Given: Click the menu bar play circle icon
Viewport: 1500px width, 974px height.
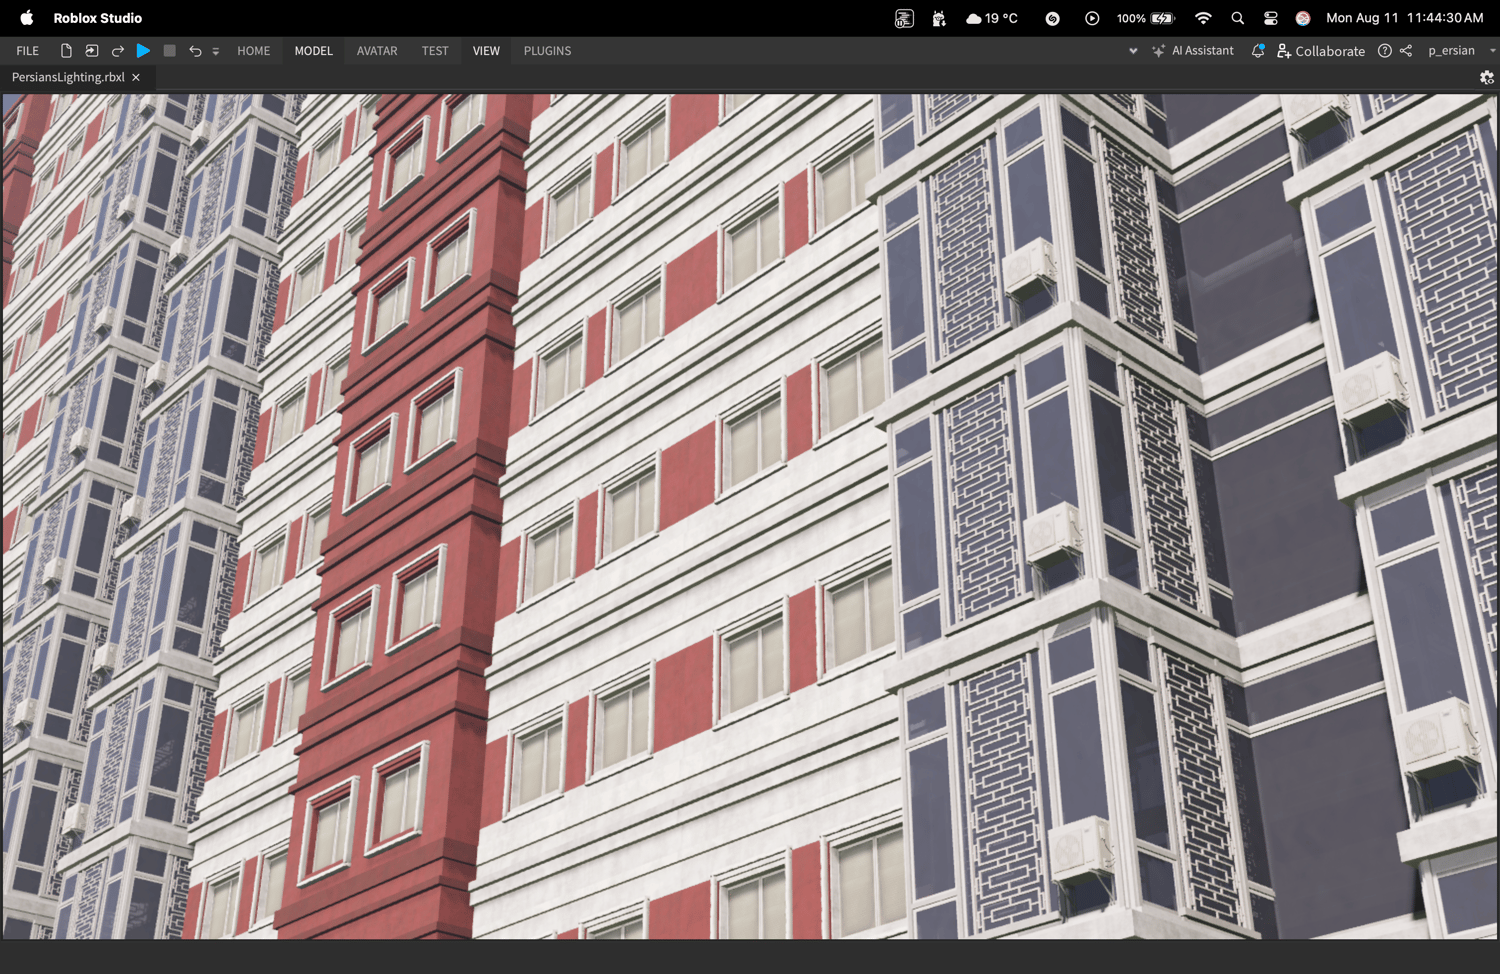Looking at the screenshot, I should point(1092,18).
